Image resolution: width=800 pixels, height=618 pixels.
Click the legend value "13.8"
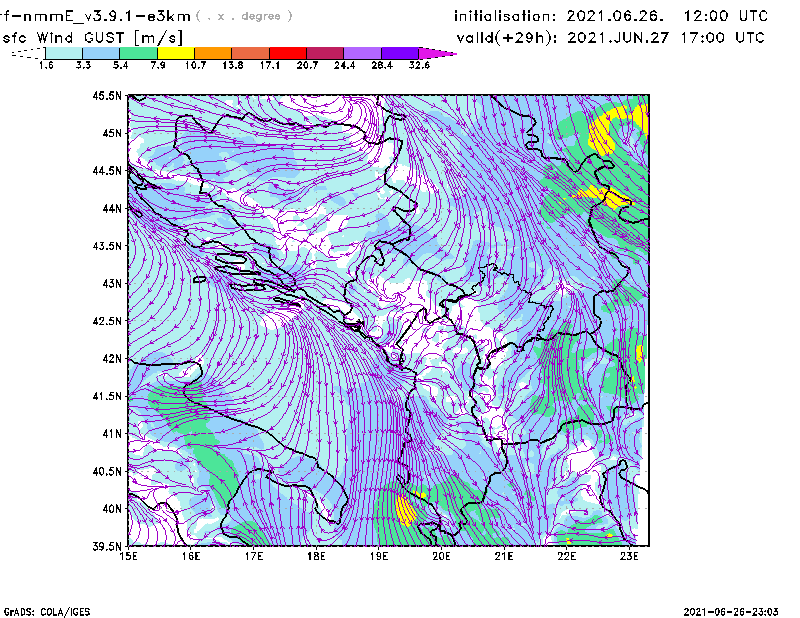(x=233, y=65)
